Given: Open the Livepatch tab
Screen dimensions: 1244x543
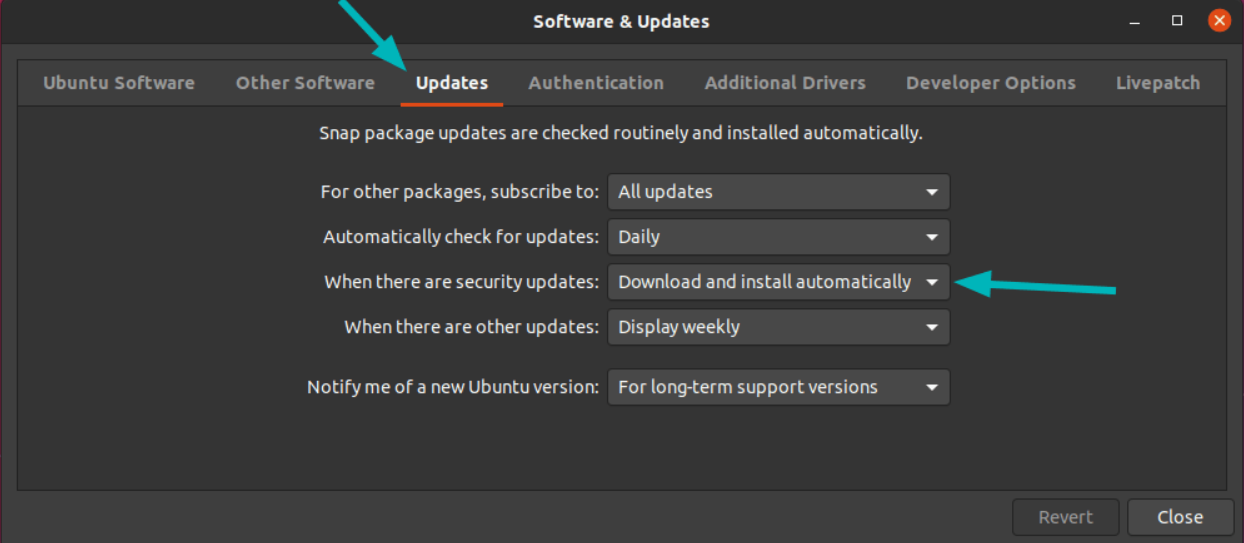Looking at the screenshot, I should pyautogui.click(x=1158, y=83).
